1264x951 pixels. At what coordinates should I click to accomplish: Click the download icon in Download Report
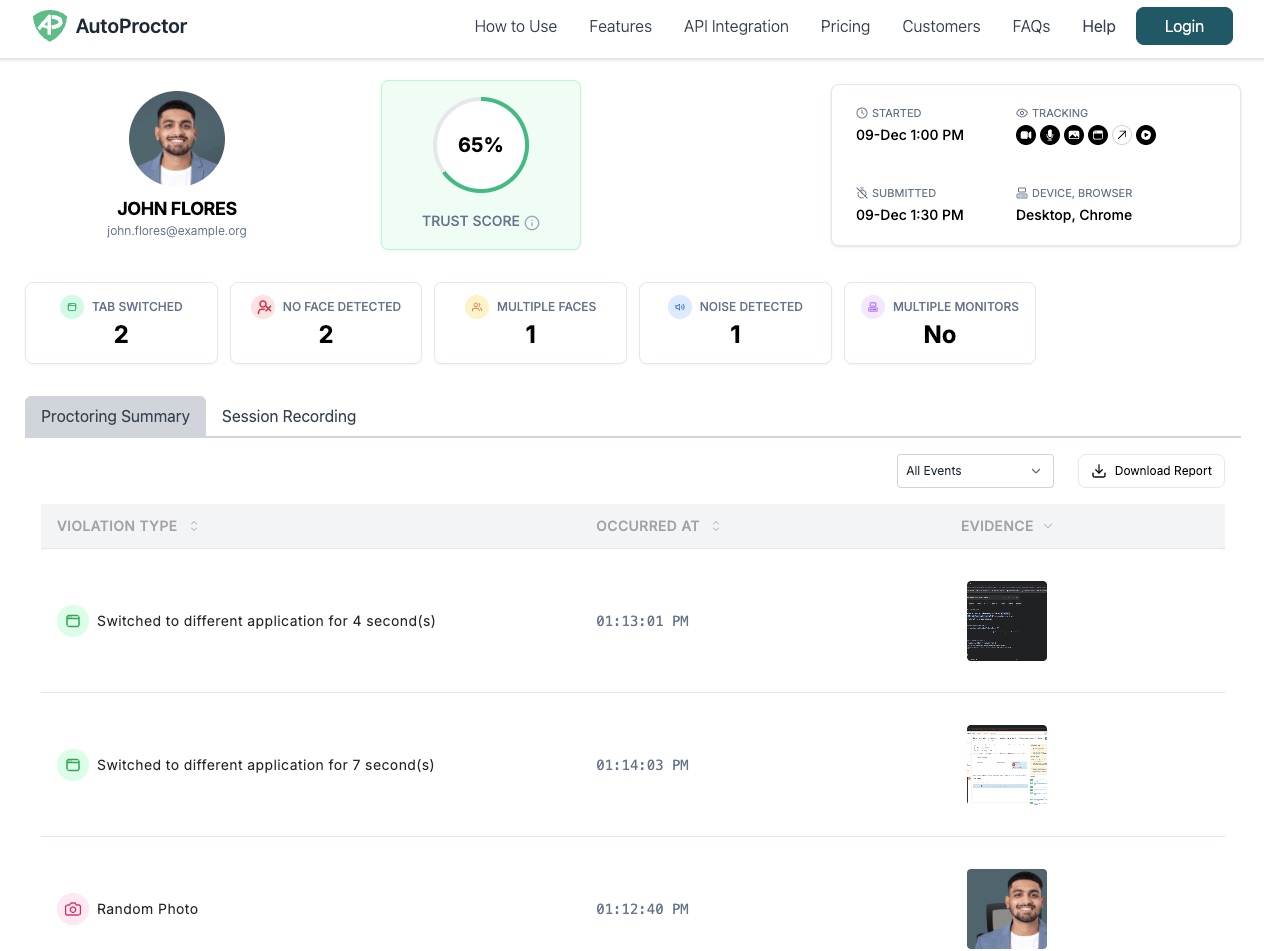[1099, 471]
